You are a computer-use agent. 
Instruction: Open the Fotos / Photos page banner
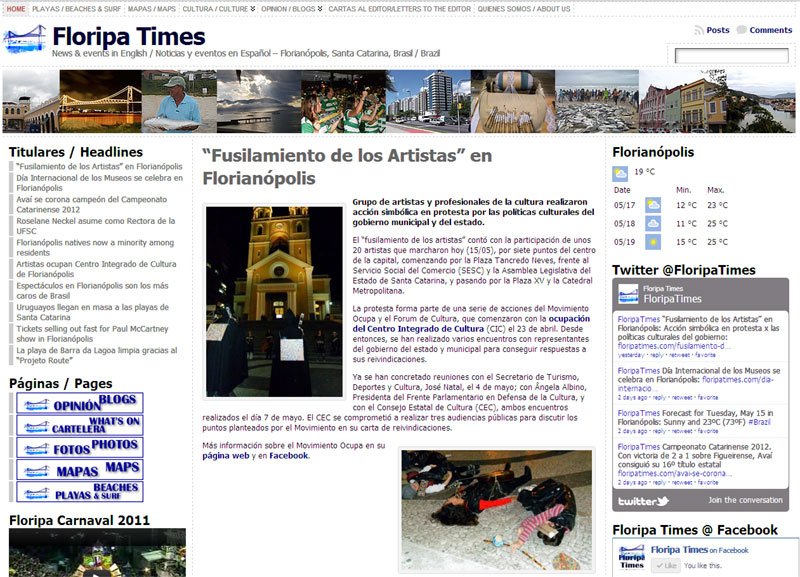(80, 447)
